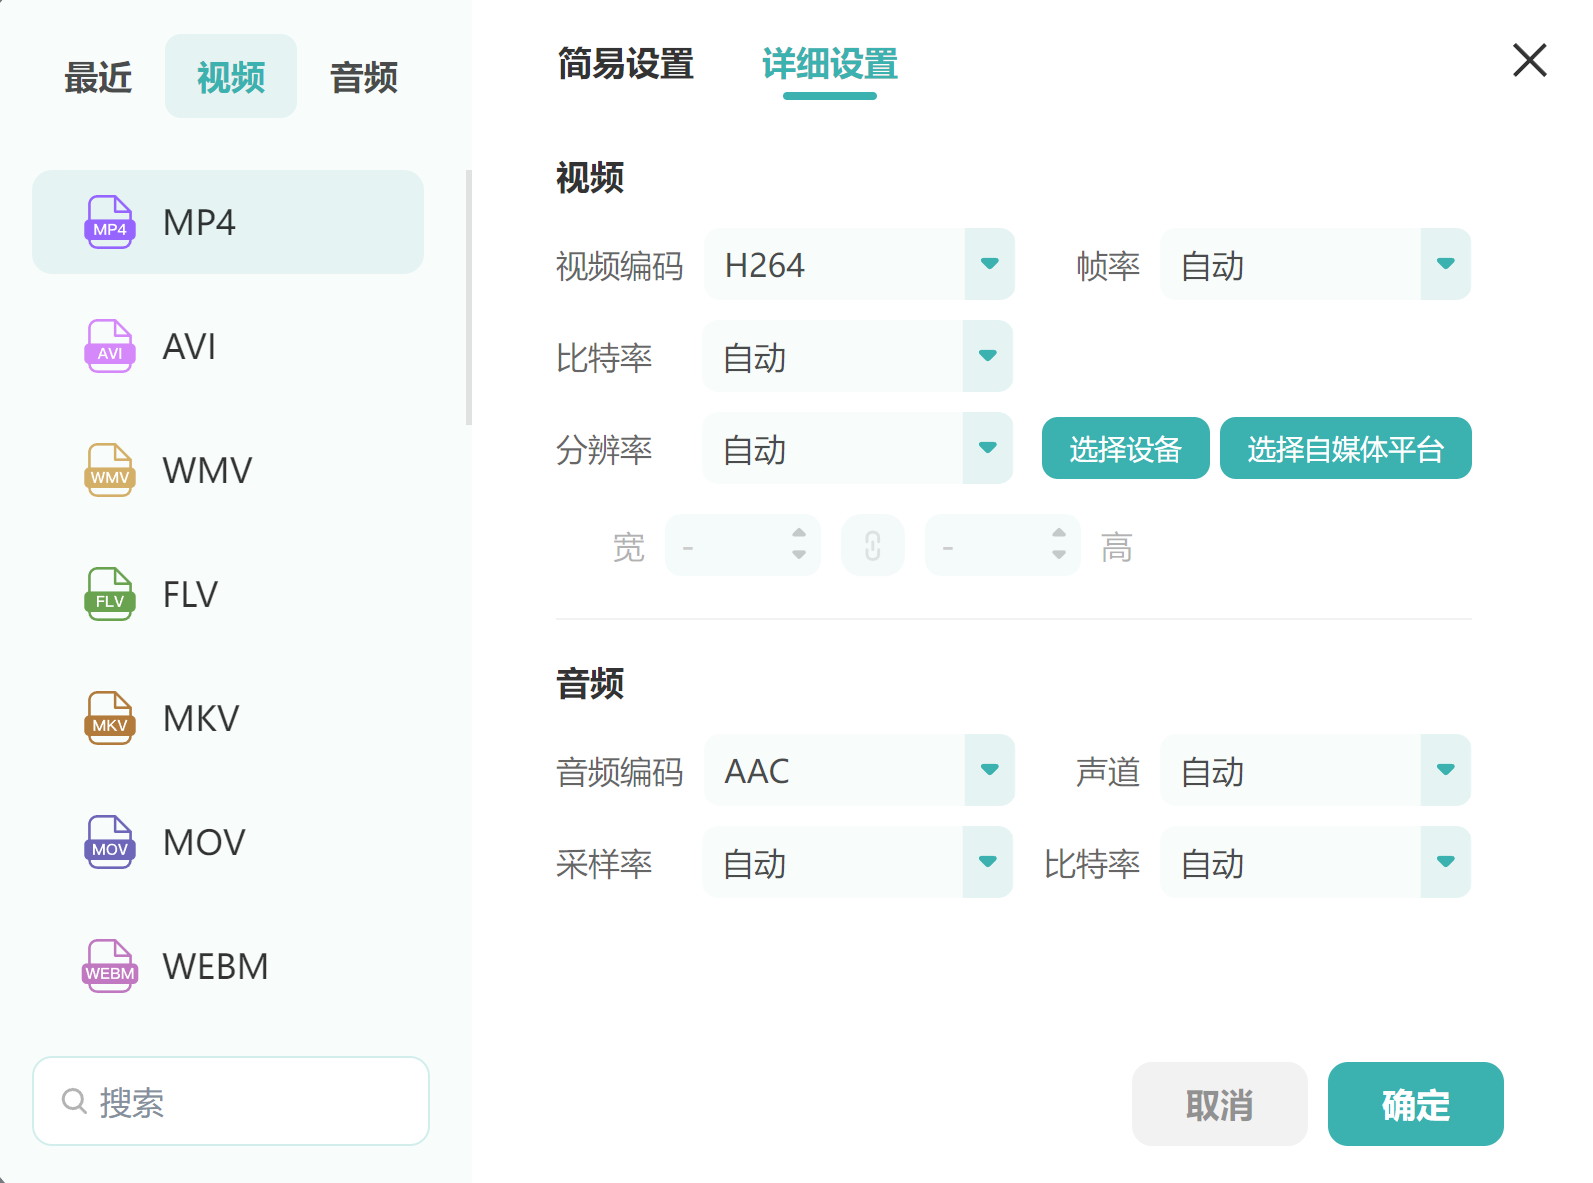The width and height of the screenshot is (1593, 1183).
Task: Toggle the aspect ratio lock link icon
Action: (x=873, y=546)
